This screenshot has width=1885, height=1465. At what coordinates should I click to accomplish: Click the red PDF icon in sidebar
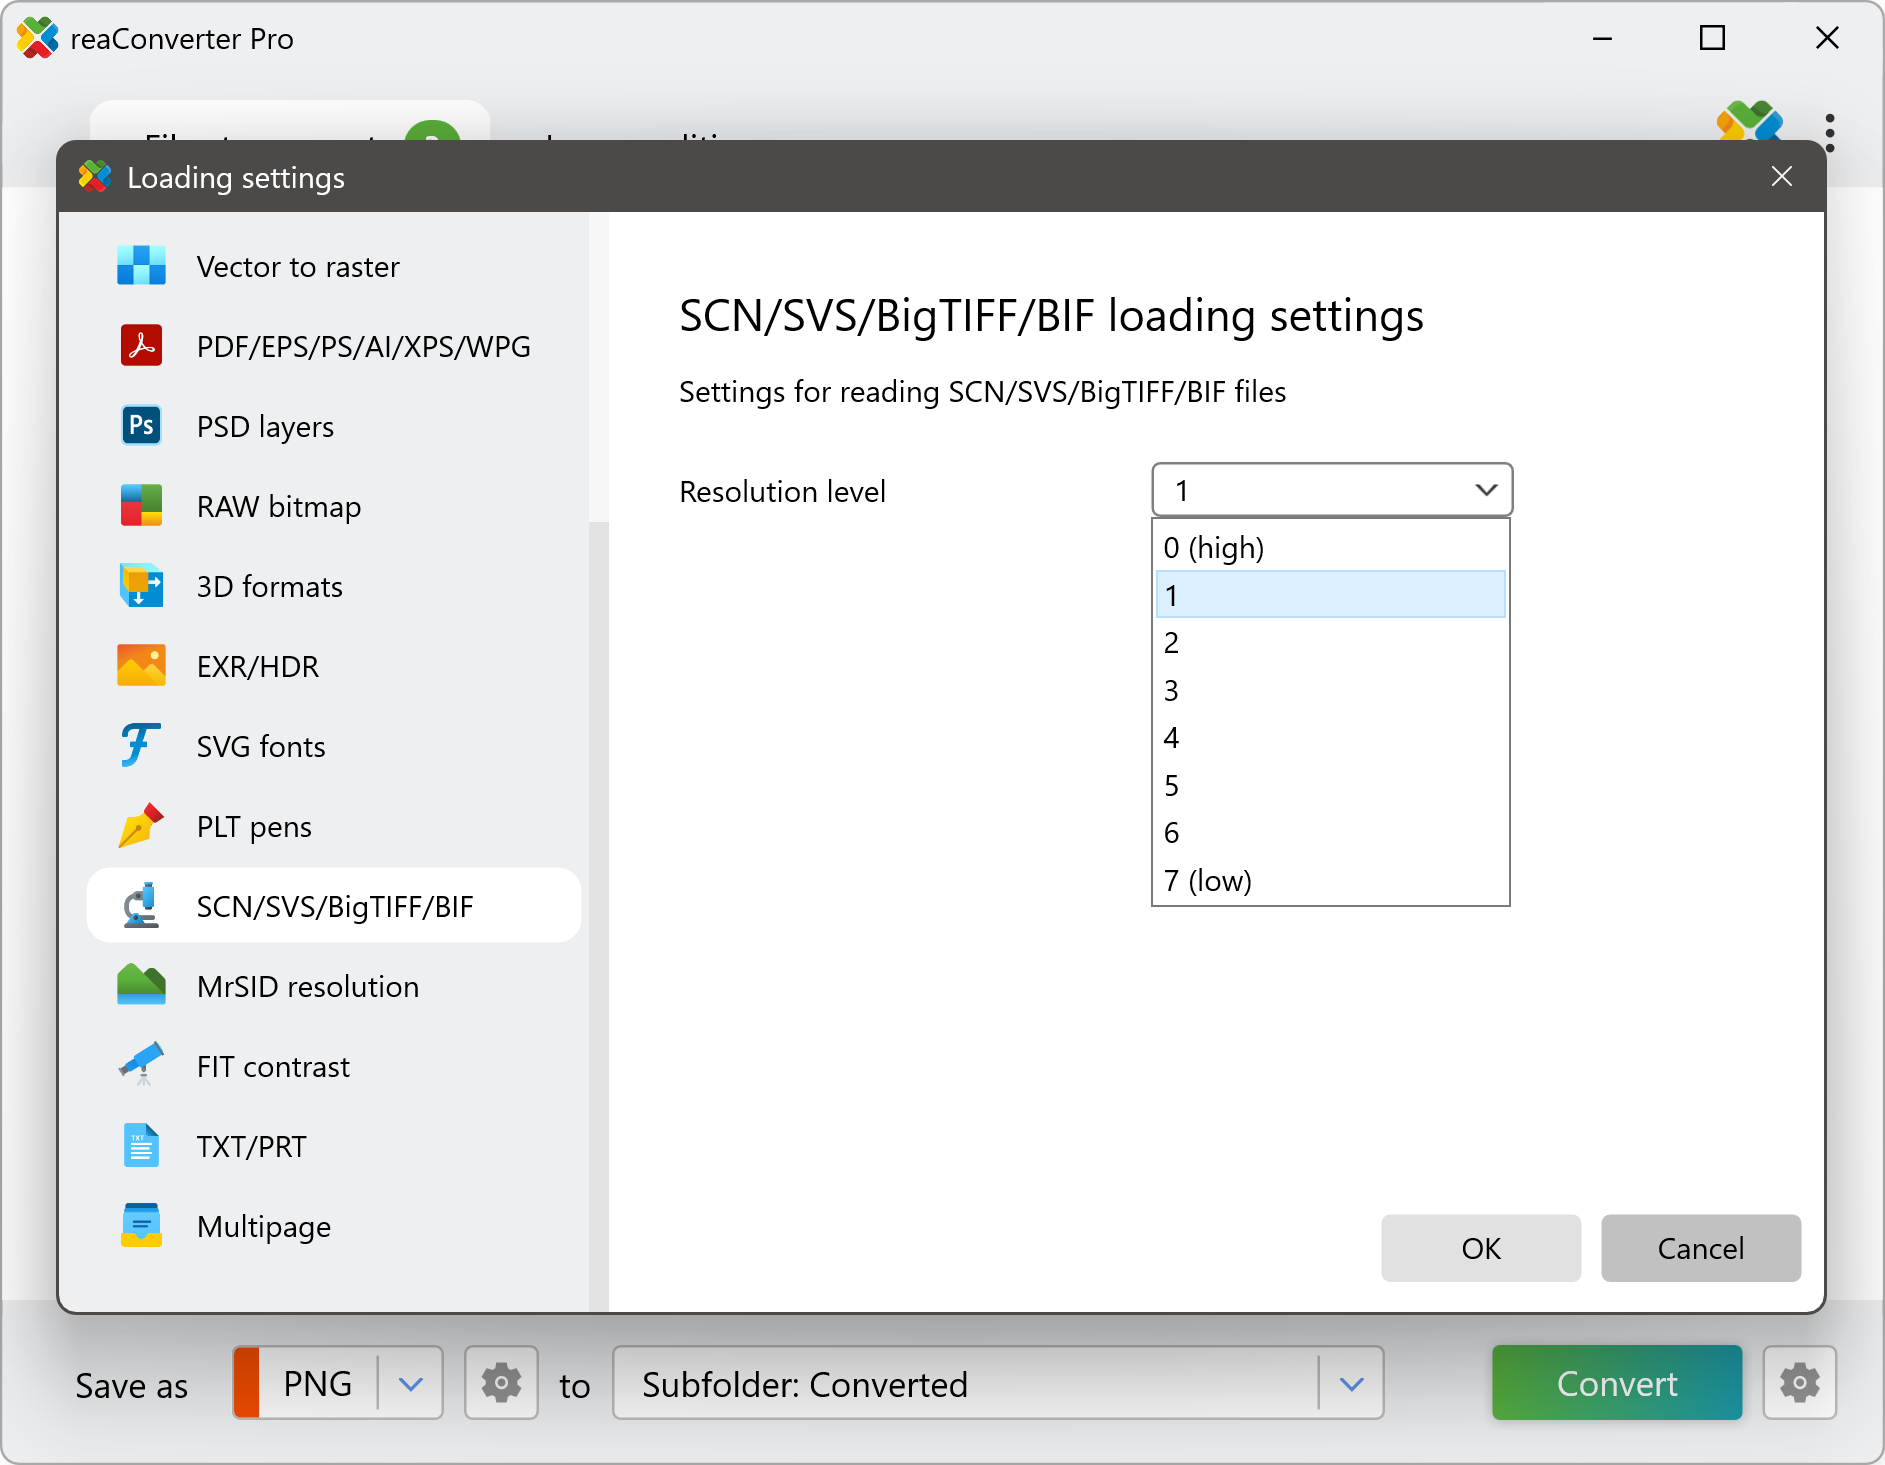[141, 346]
